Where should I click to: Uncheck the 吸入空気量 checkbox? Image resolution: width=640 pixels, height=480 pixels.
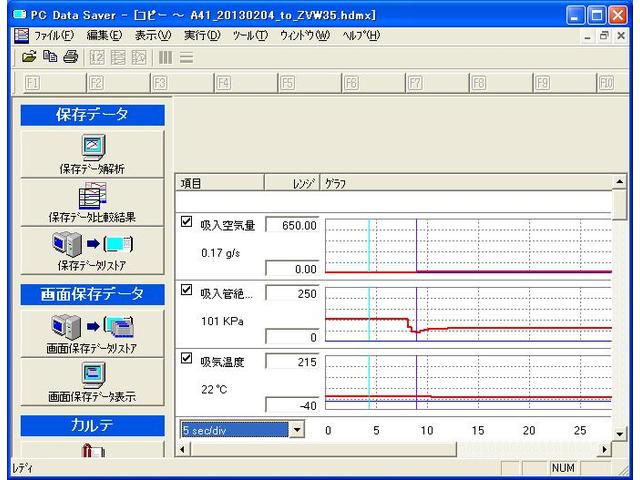click(186, 224)
